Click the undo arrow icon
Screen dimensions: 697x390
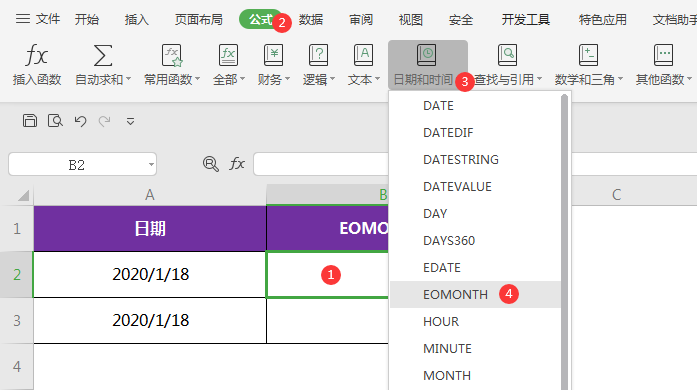coord(80,121)
